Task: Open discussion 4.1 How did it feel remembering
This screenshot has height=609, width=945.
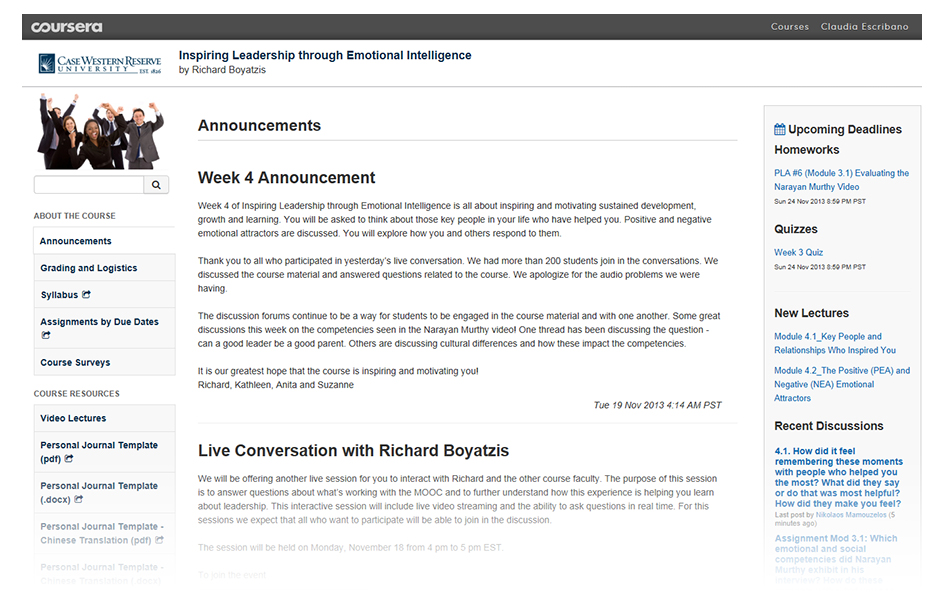Action: point(838,477)
